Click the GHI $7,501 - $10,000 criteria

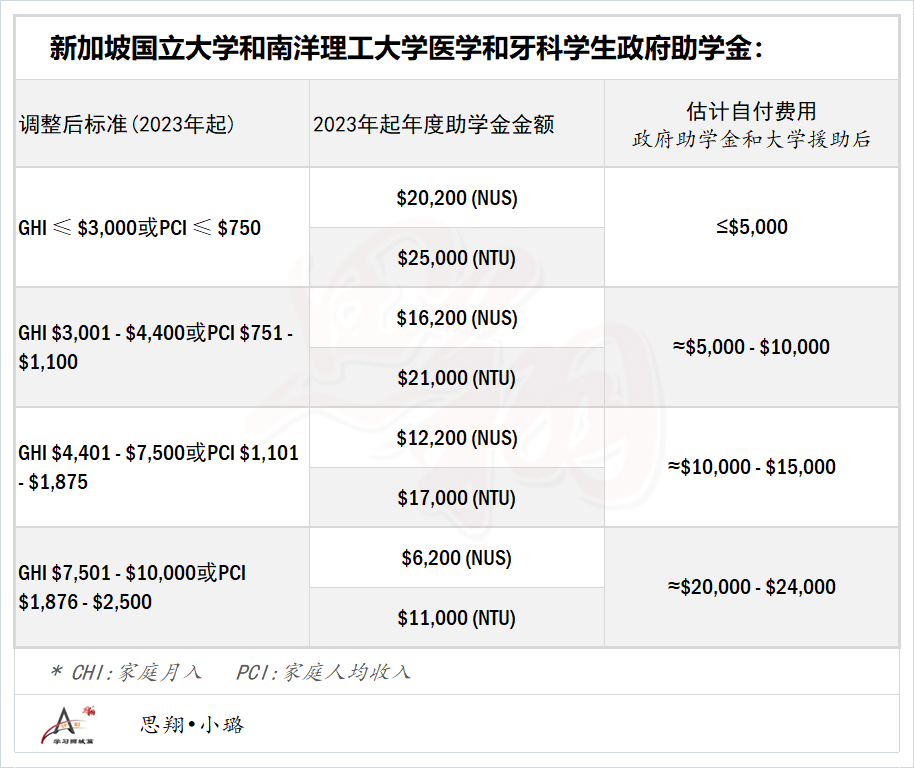tap(132, 587)
